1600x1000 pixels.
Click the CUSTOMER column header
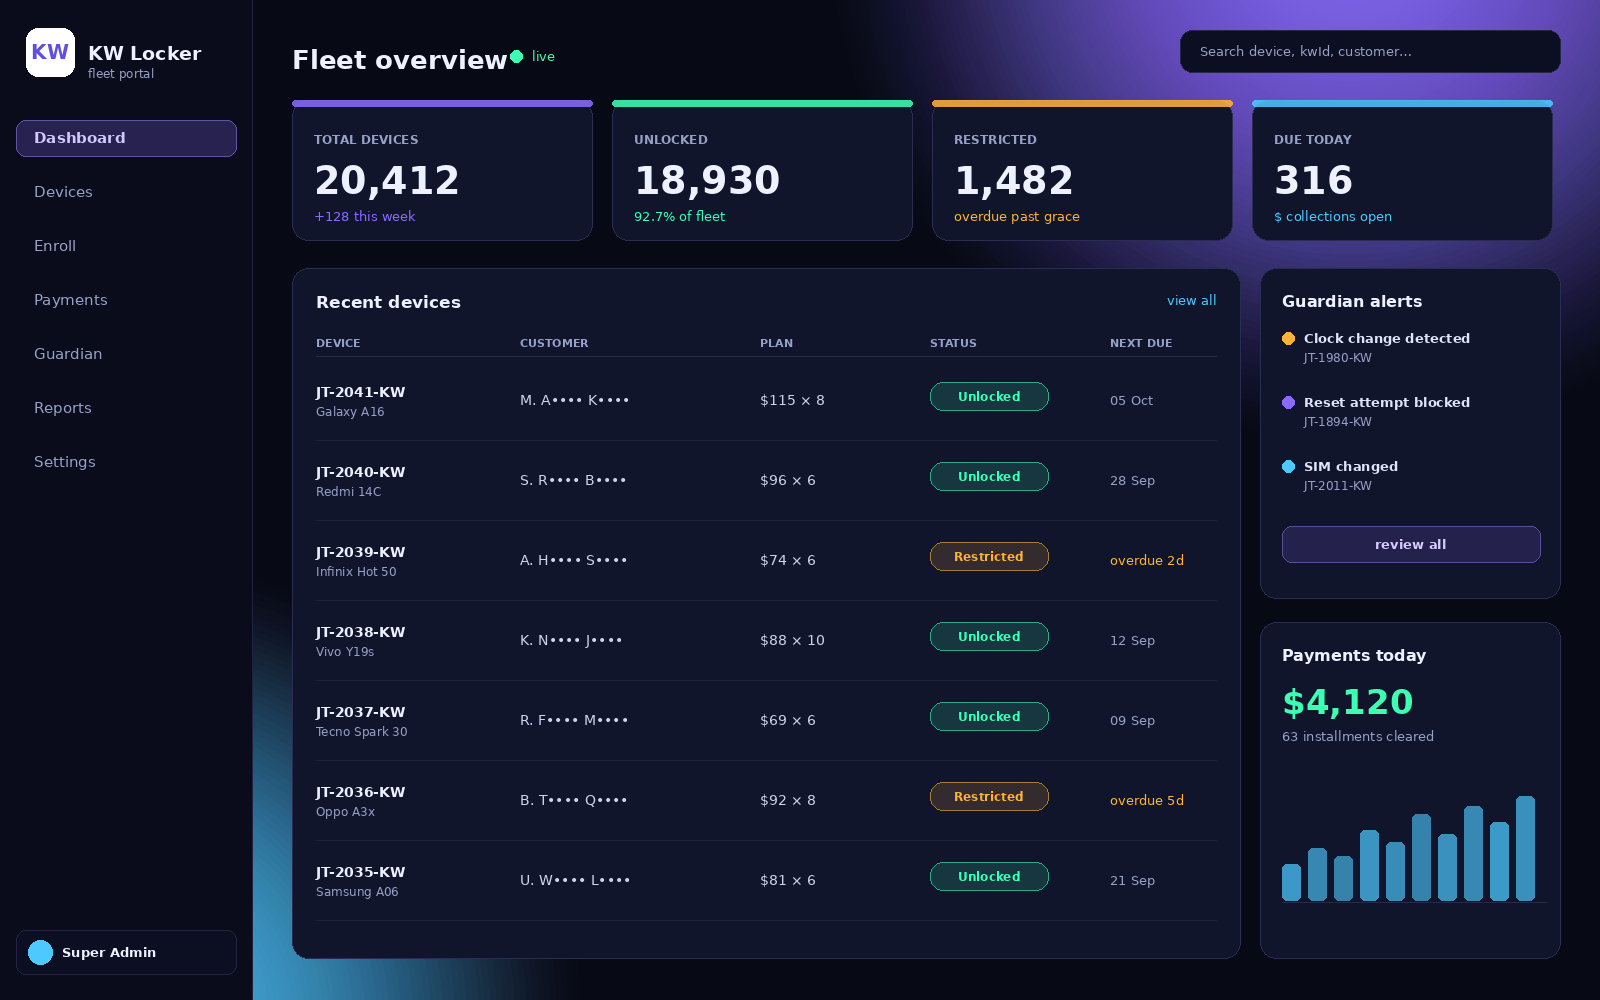pos(554,343)
